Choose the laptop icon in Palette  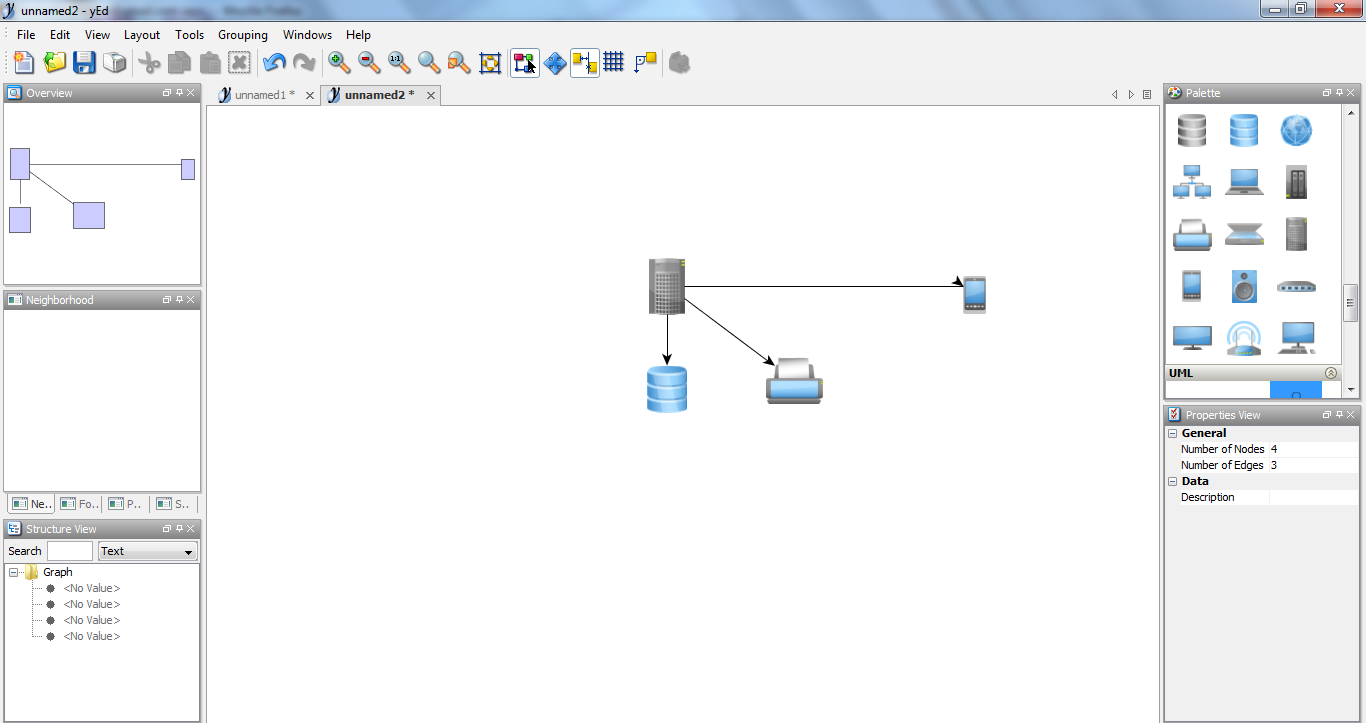tap(1244, 182)
